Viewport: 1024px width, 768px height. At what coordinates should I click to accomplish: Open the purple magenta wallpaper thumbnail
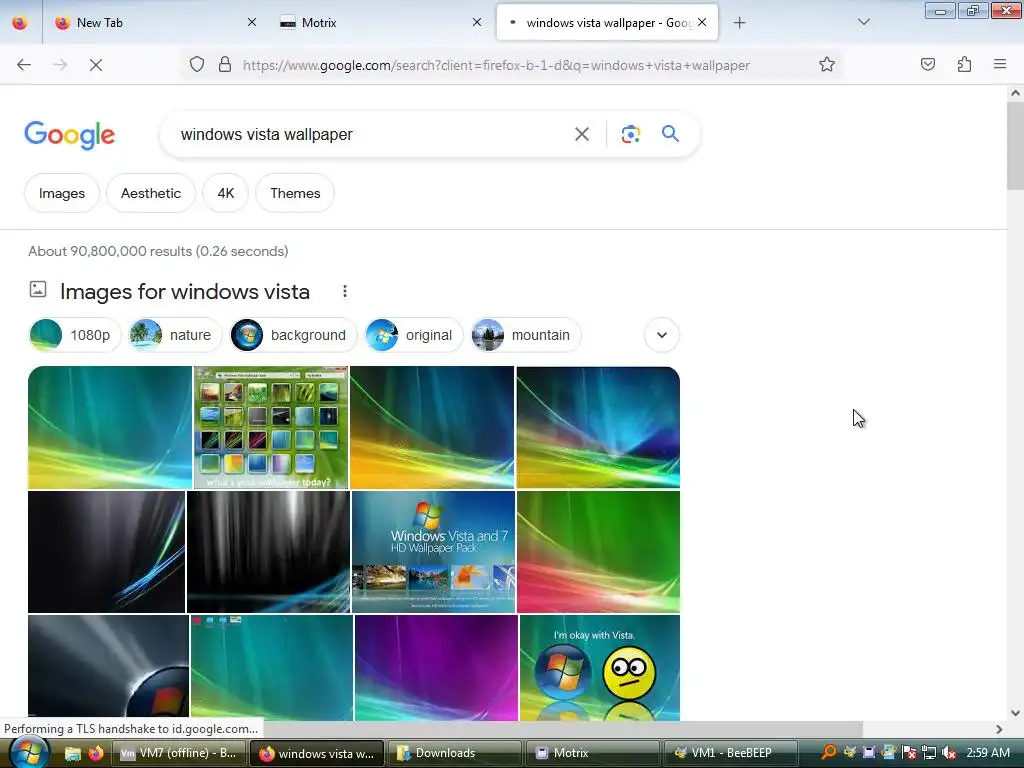pos(436,667)
